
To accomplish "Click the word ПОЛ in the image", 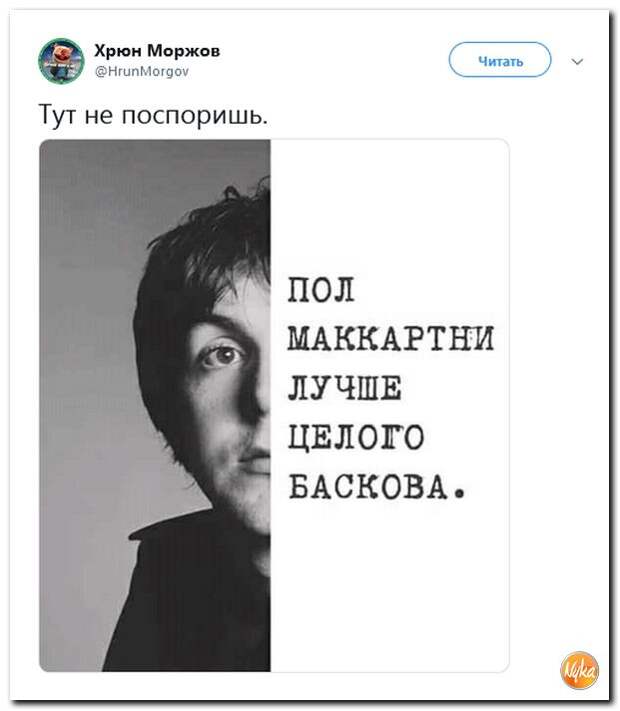I will coord(321,290).
